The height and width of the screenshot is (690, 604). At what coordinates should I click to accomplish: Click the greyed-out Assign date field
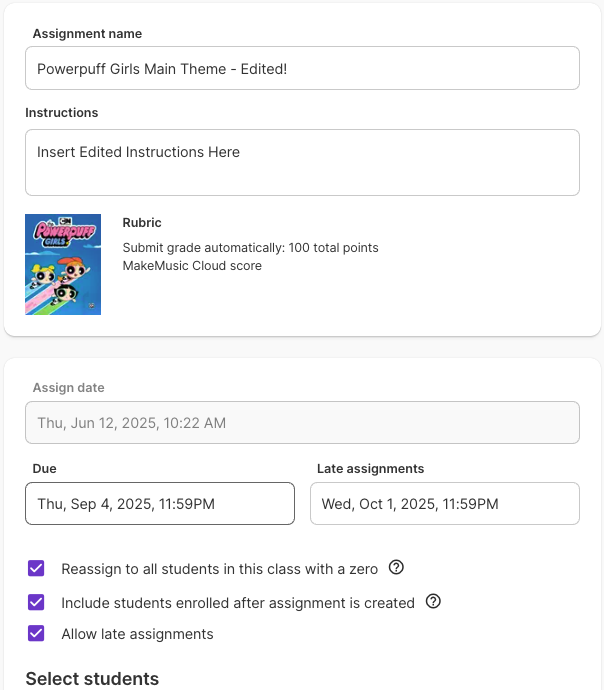tap(302, 423)
